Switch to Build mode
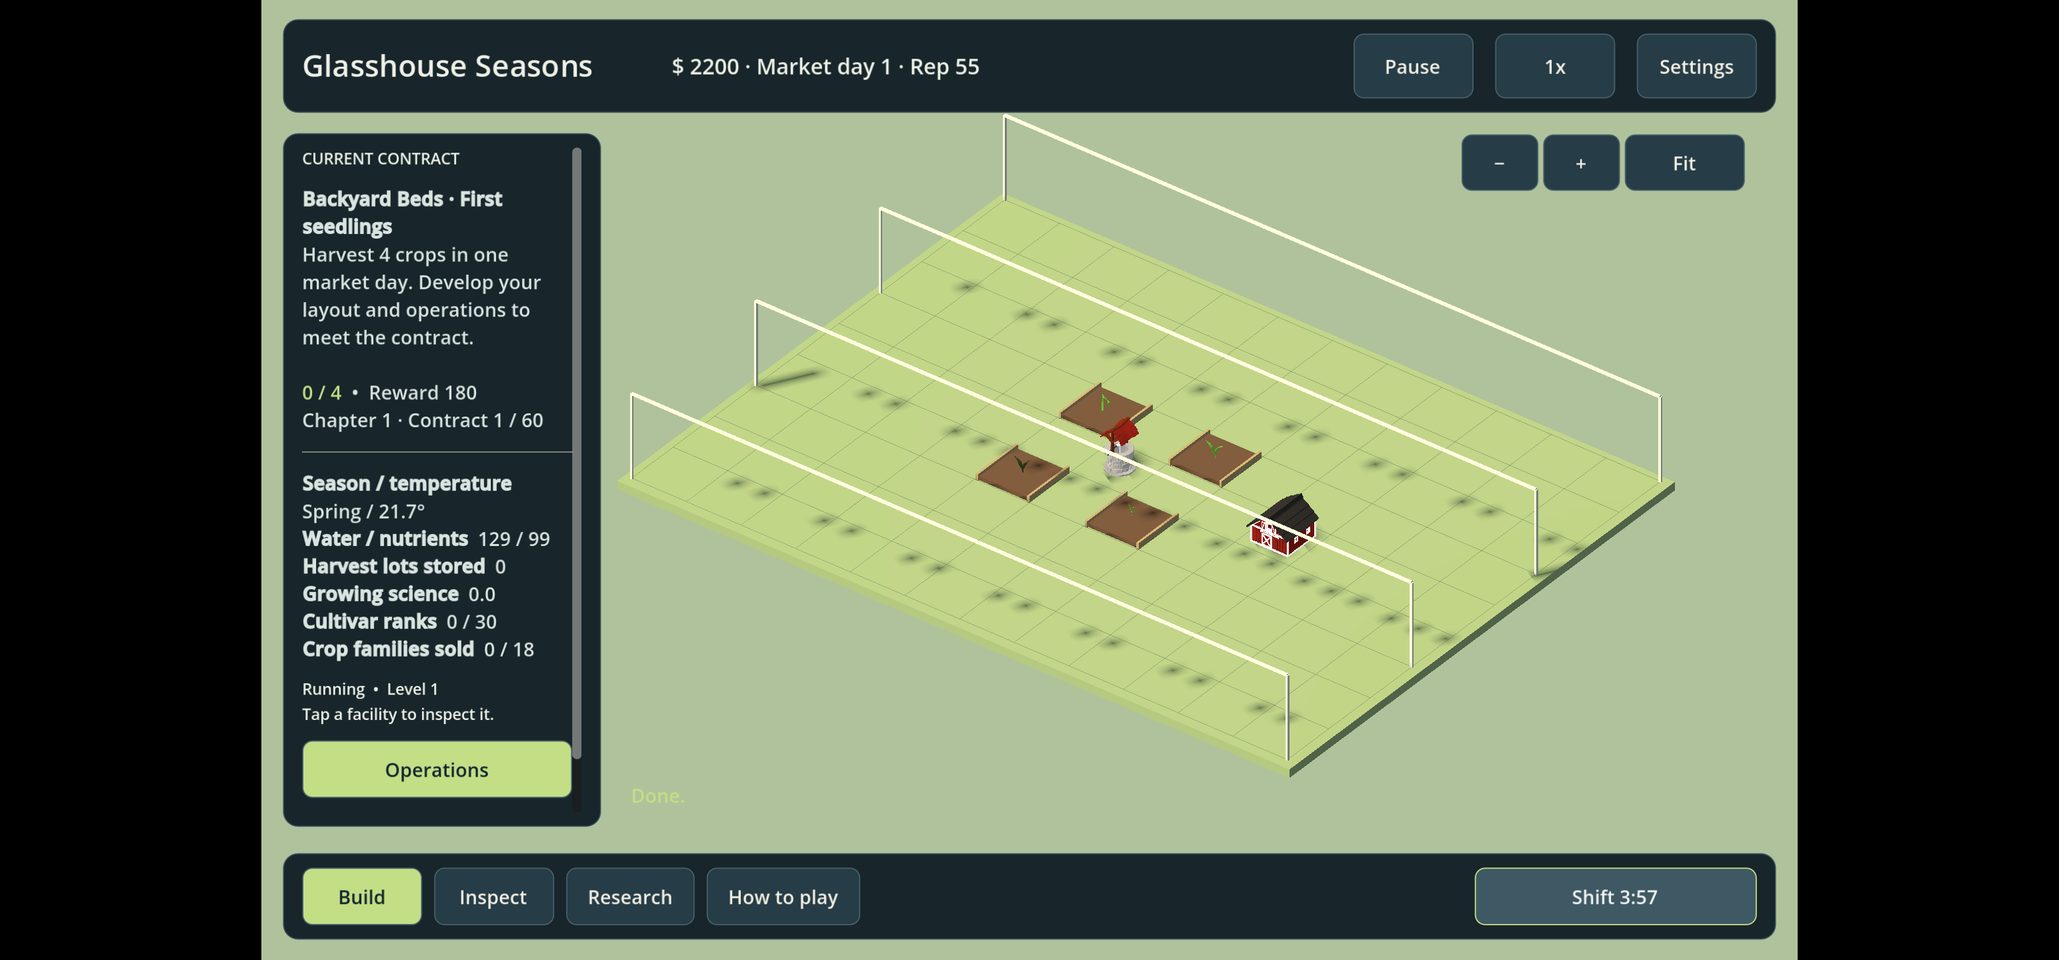 click(362, 896)
